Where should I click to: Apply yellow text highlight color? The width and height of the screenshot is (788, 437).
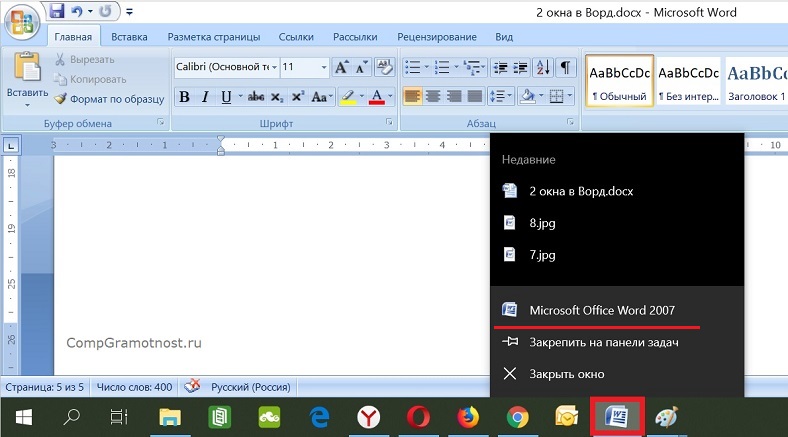(348, 96)
